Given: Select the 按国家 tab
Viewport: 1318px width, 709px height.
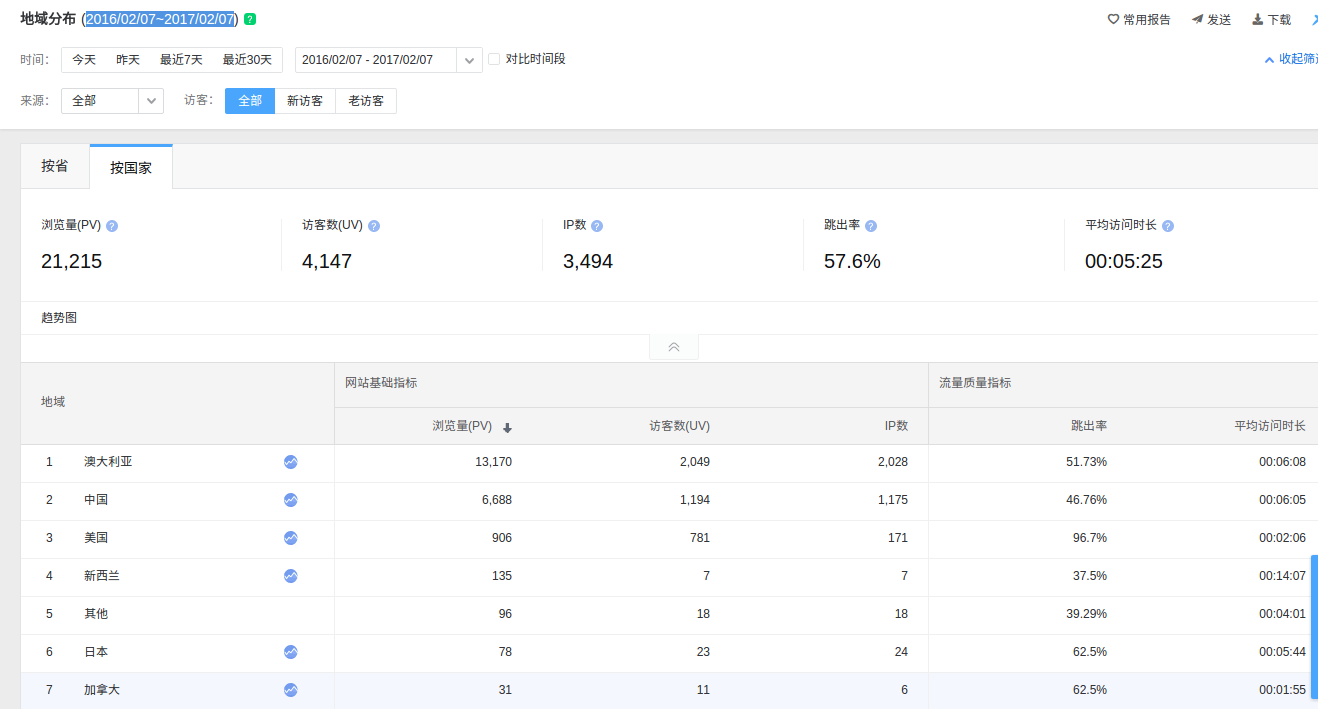Looking at the screenshot, I should pos(131,167).
